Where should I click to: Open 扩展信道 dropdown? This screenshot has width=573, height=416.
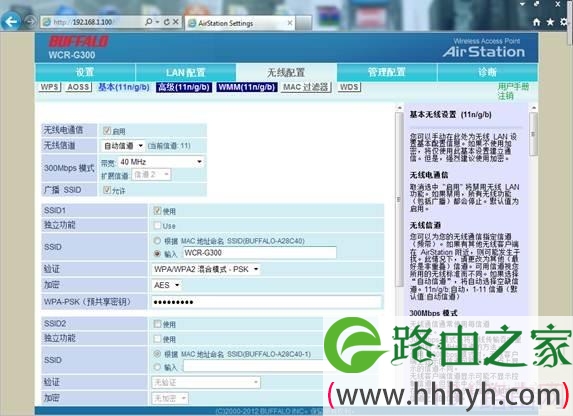tap(151, 175)
